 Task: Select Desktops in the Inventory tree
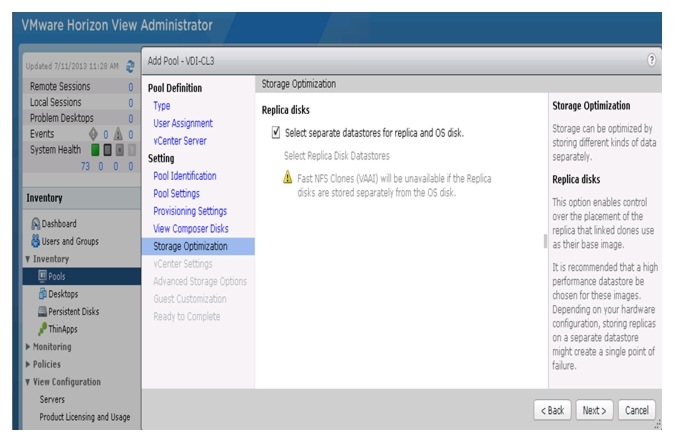pyautogui.click(x=63, y=294)
